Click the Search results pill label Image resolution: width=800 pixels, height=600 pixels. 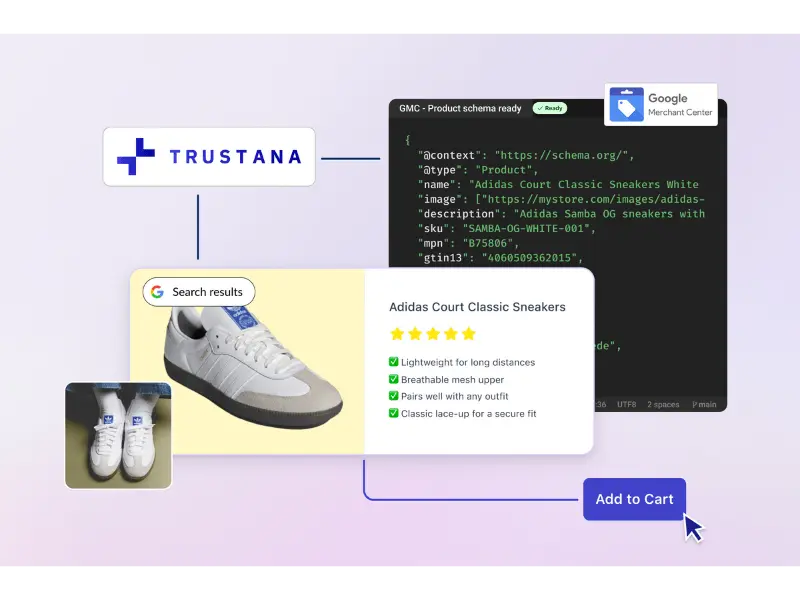(x=199, y=292)
